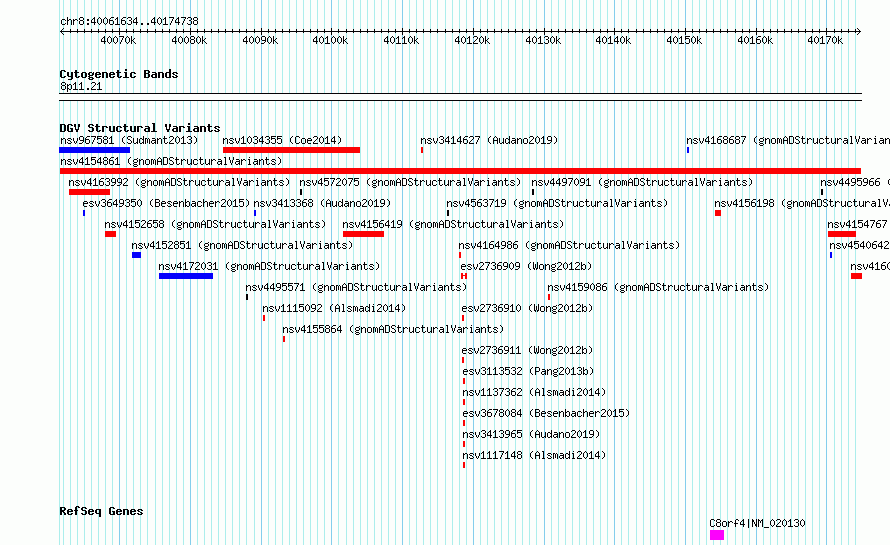
Task: Click nsv1115092 (Alsmadi2014) label
Action: click(x=334, y=308)
